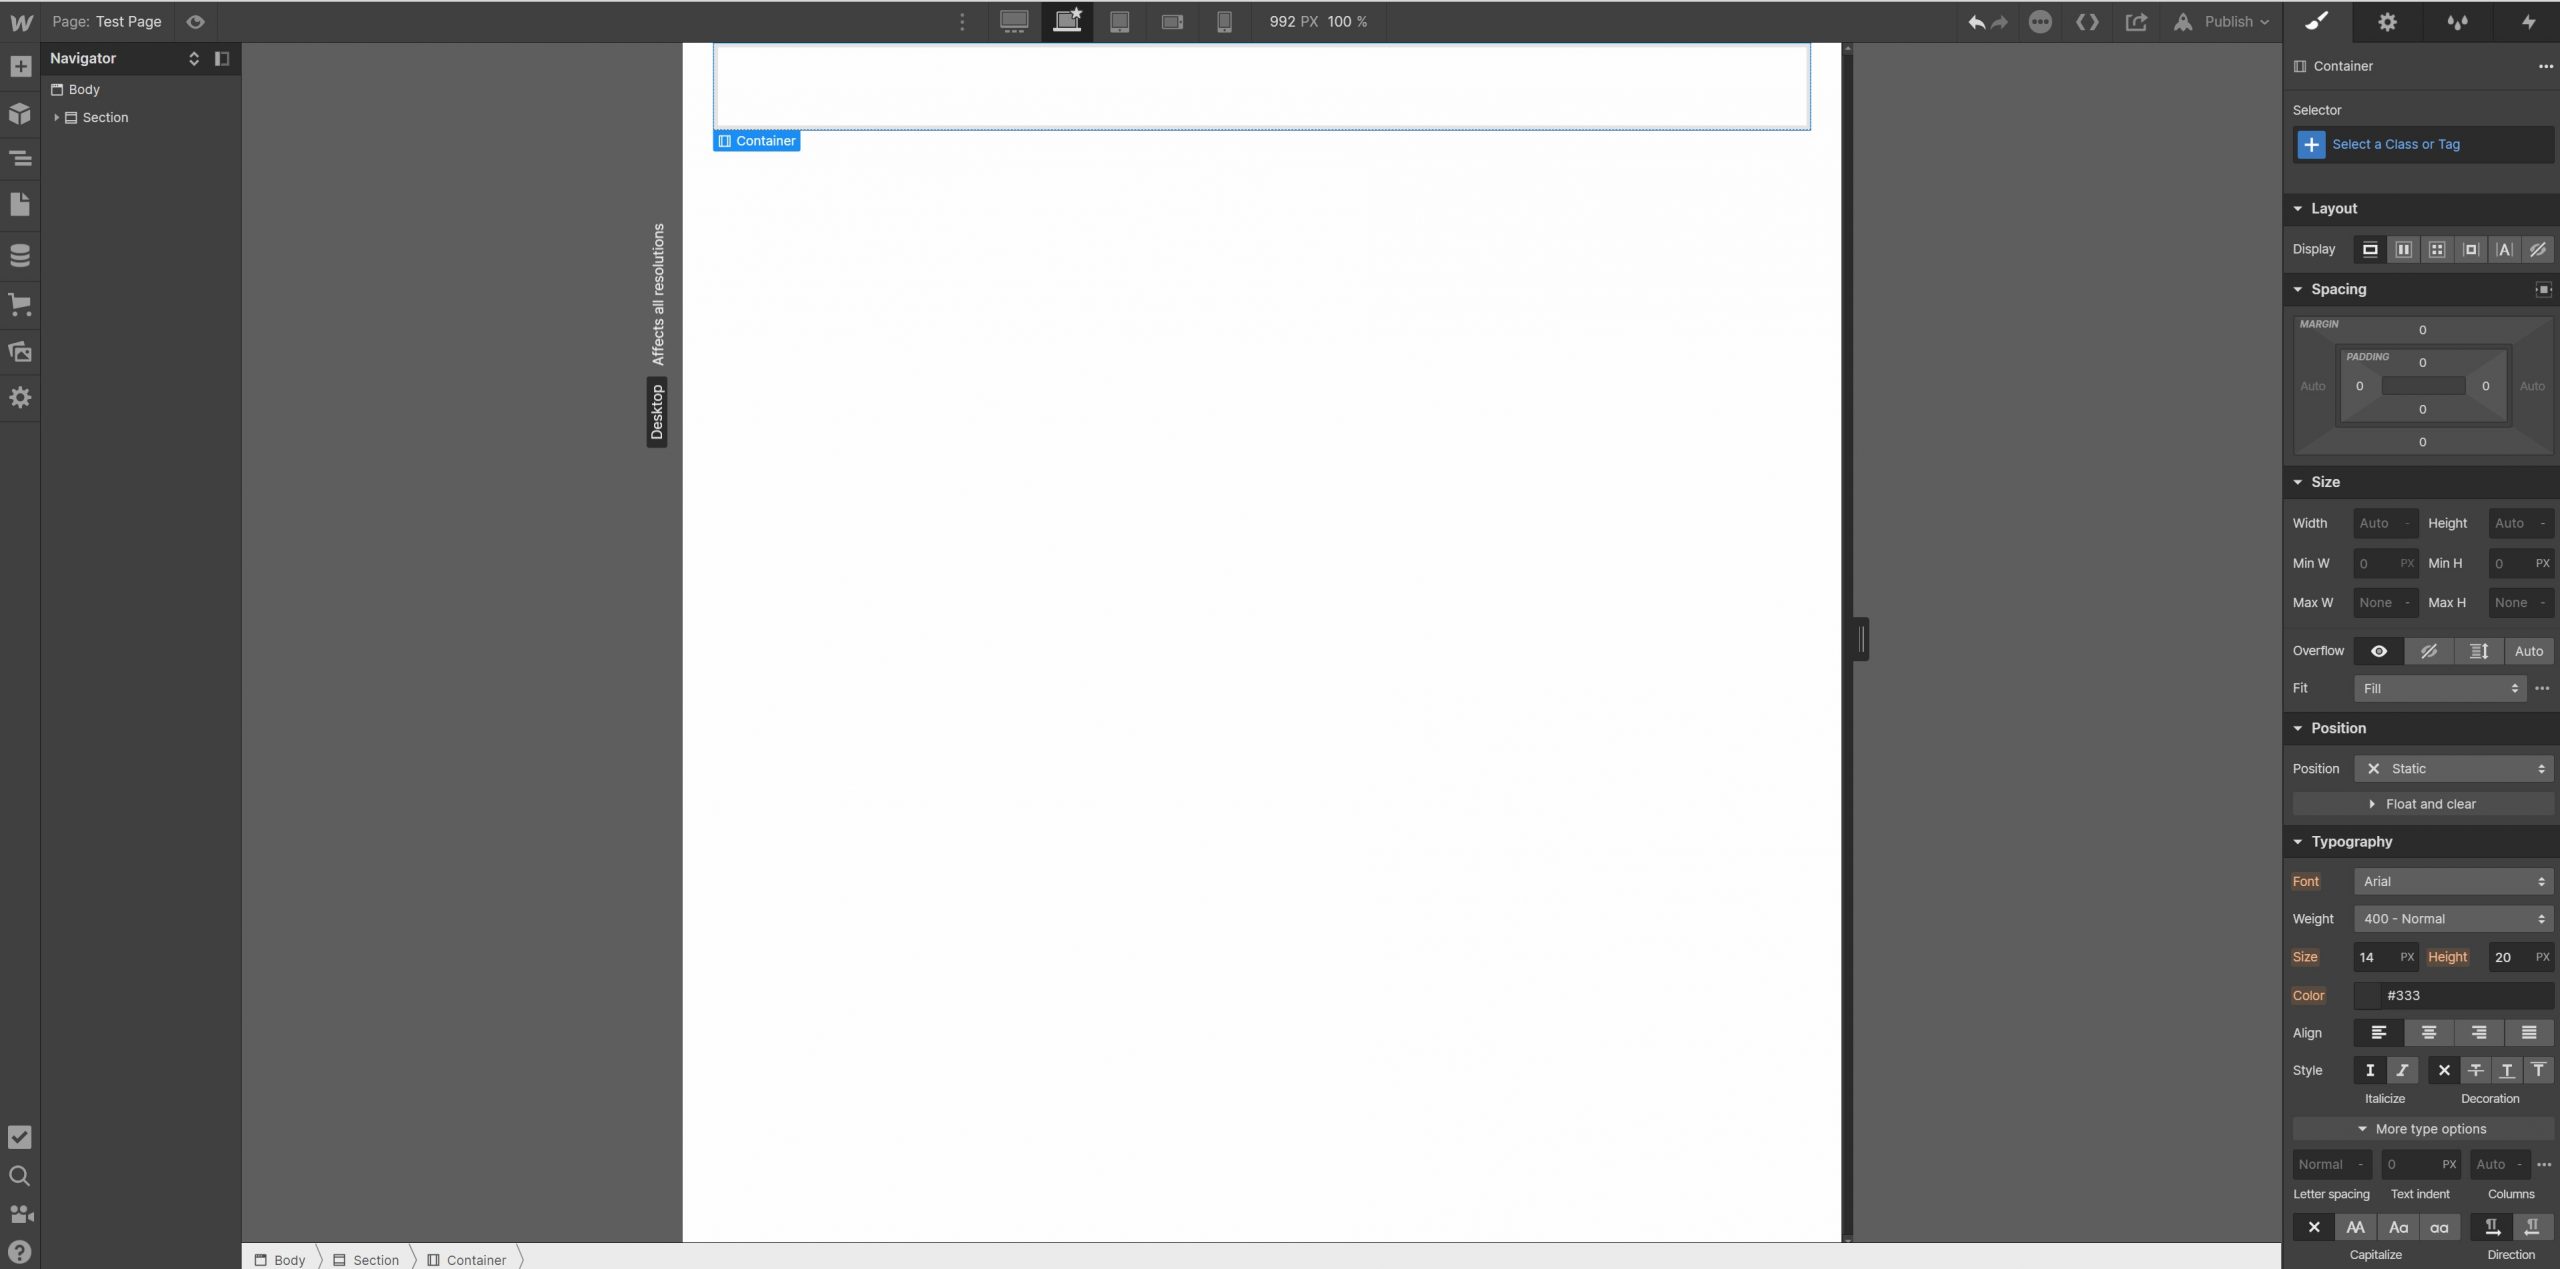Open the Add Elements panel
This screenshot has width=2560, height=1269.
pos(20,67)
